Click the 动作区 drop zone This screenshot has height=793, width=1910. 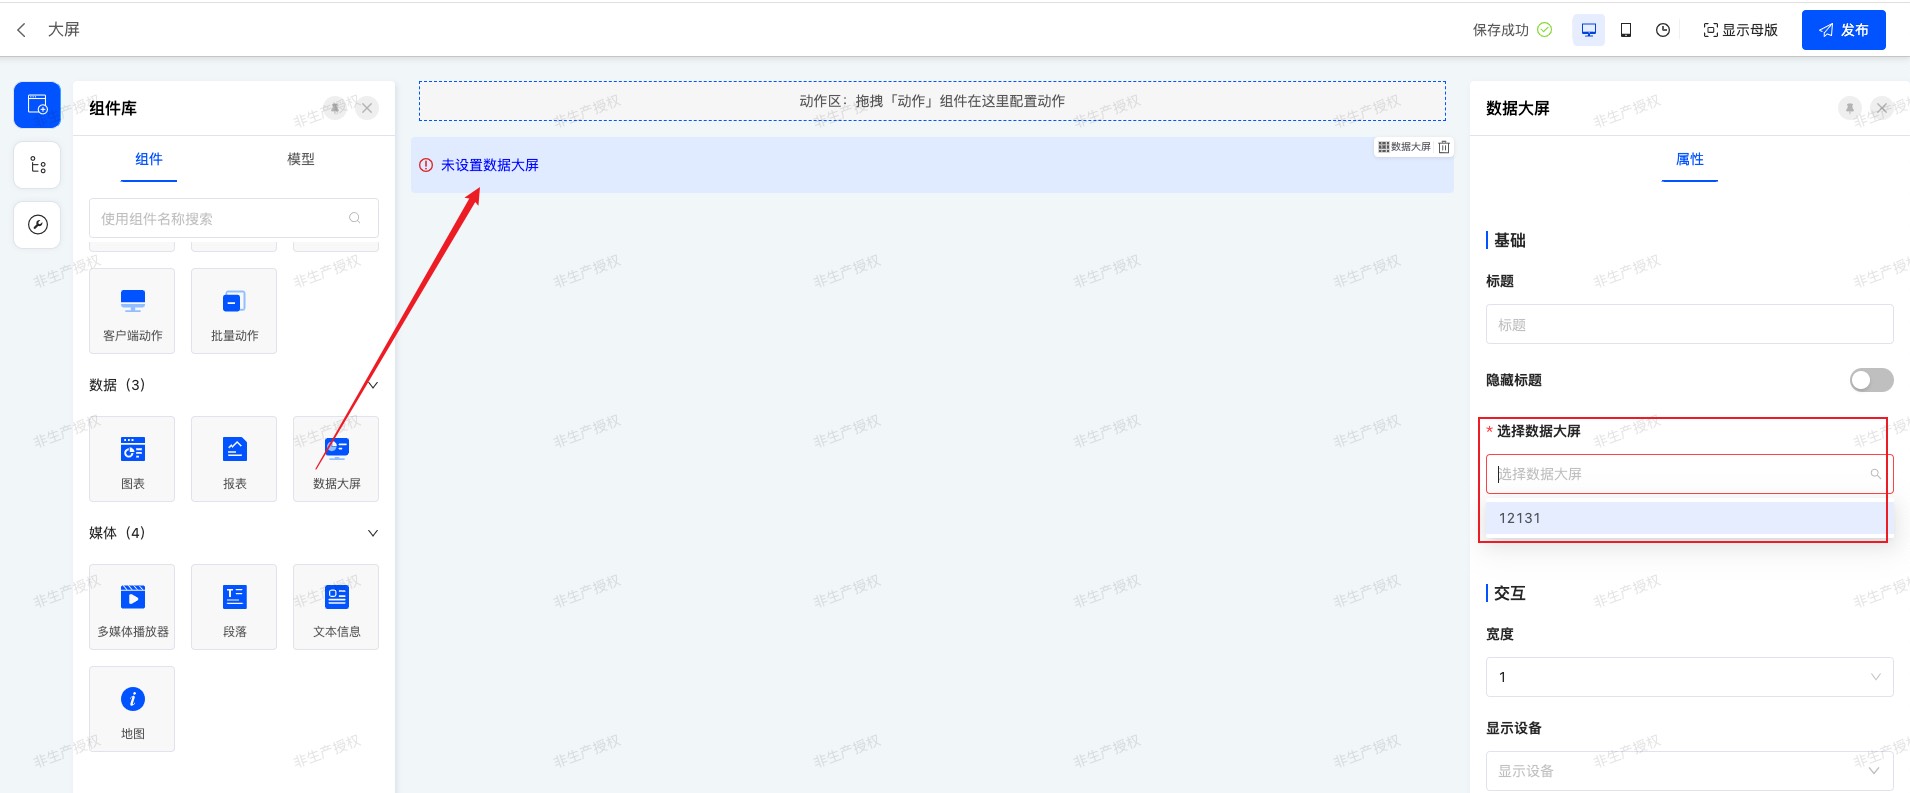point(932,101)
